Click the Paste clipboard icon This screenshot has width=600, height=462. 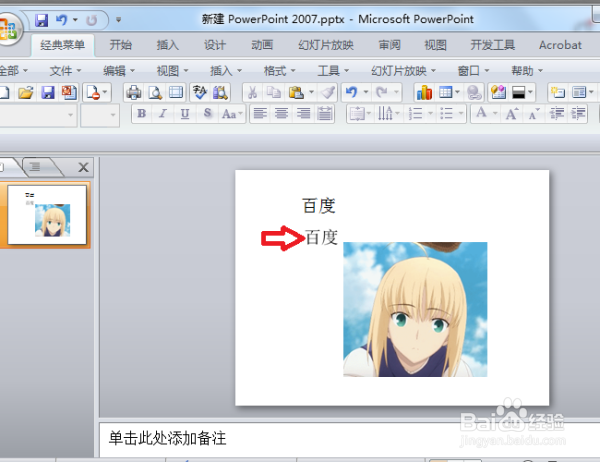(x=296, y=93)
